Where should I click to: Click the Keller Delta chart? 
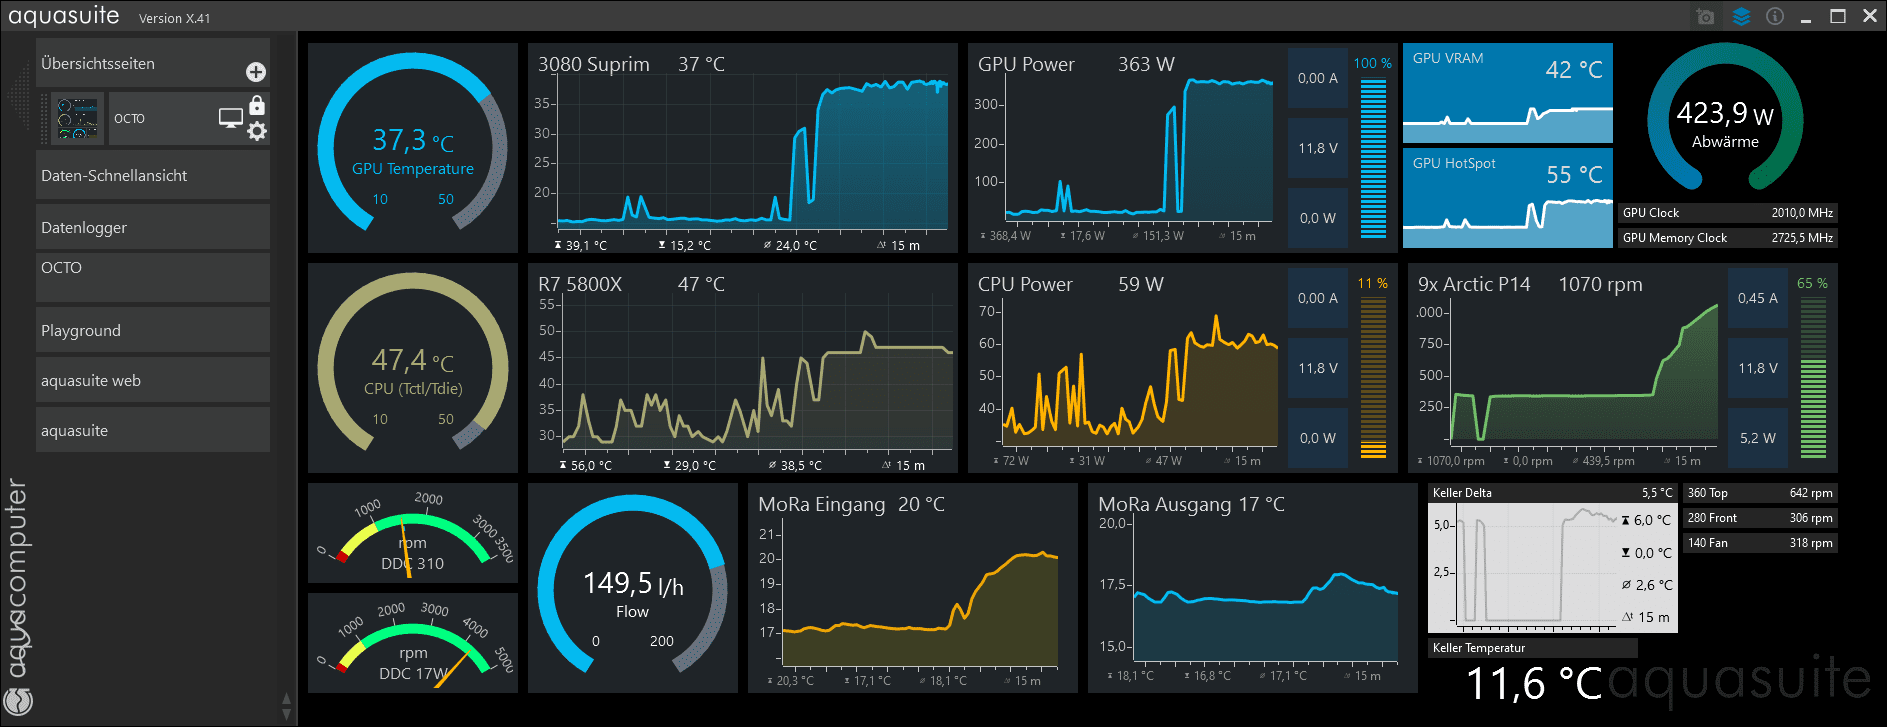[x=1553, y=568]
